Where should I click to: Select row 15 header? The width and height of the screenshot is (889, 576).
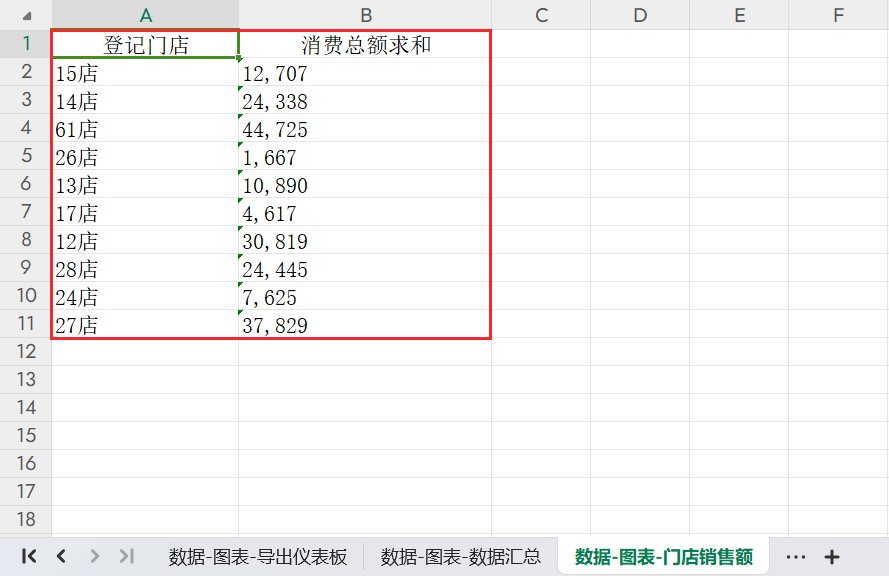point(26,435)
